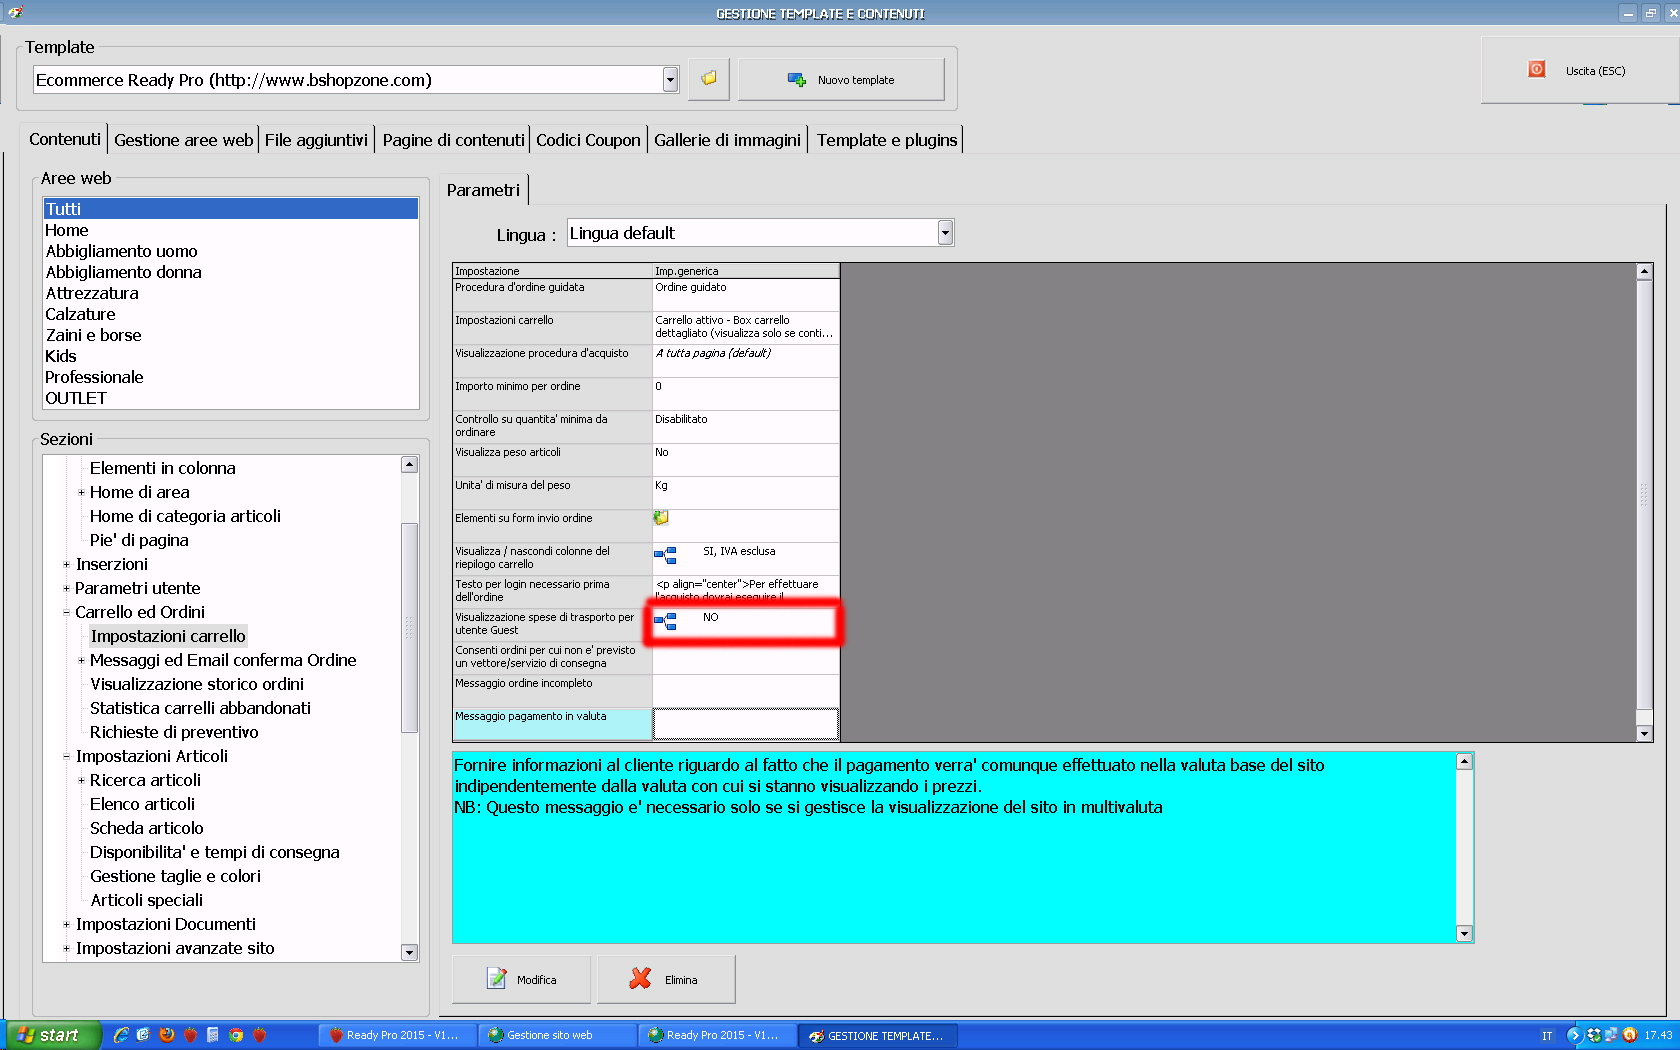
Task: Expand the Ricerca articoli node
Action: pyautogui.click(x=81, y=780)
